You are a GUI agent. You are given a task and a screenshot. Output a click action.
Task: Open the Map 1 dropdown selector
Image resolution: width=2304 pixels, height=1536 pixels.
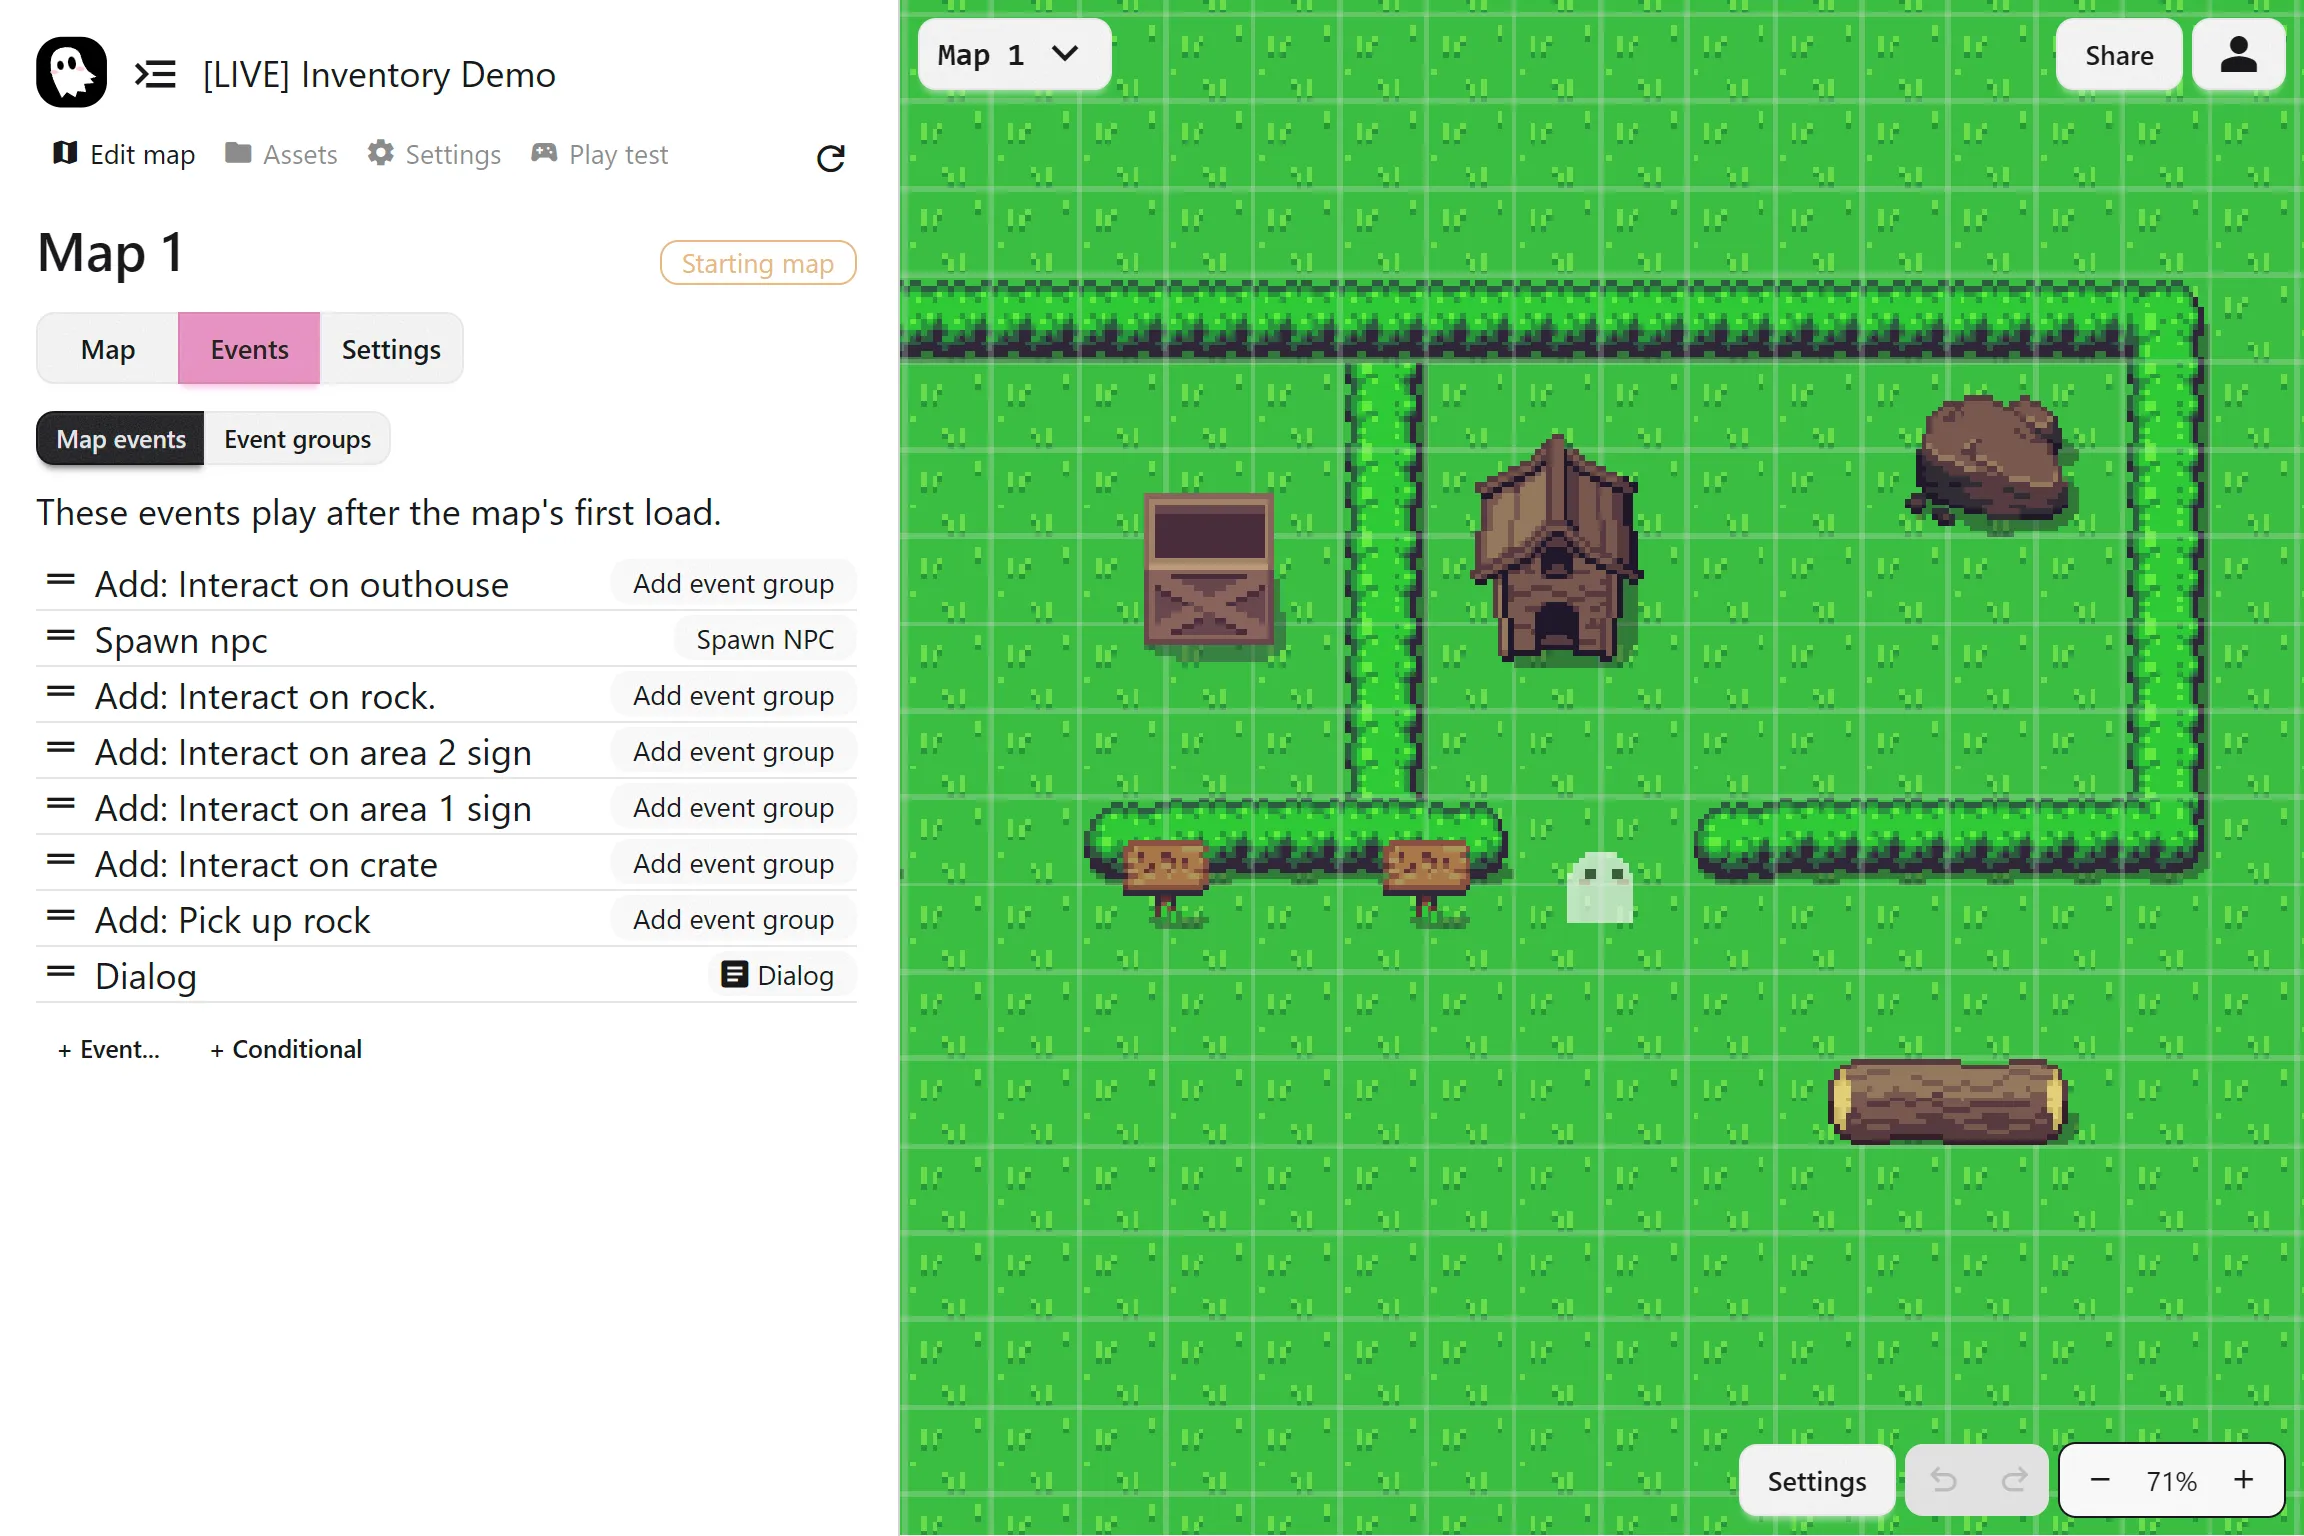click(x=1013, y=55)
